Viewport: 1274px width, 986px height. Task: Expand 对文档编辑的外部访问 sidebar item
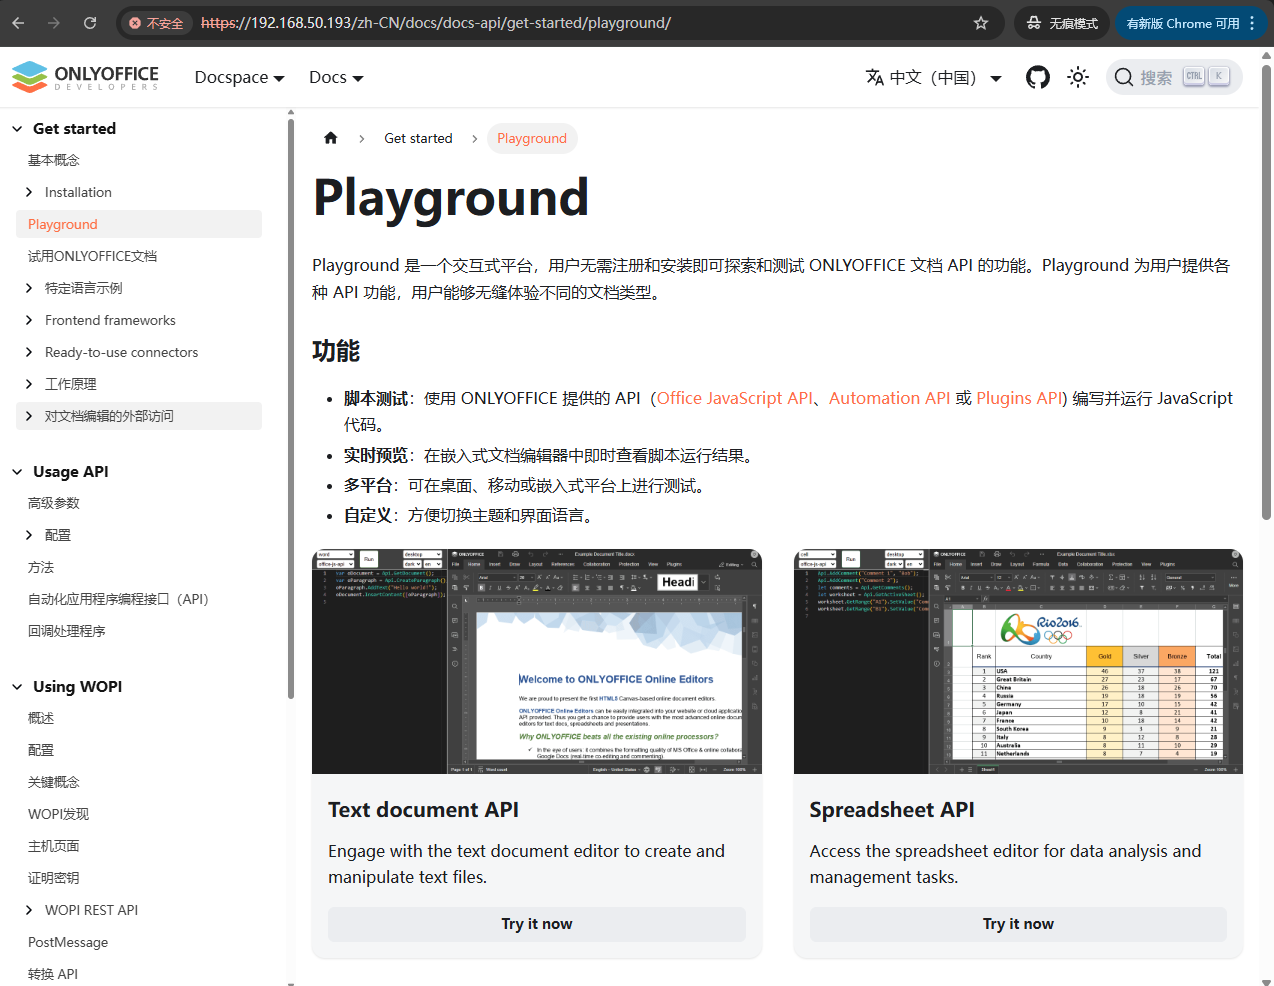[x=29, y=416]
